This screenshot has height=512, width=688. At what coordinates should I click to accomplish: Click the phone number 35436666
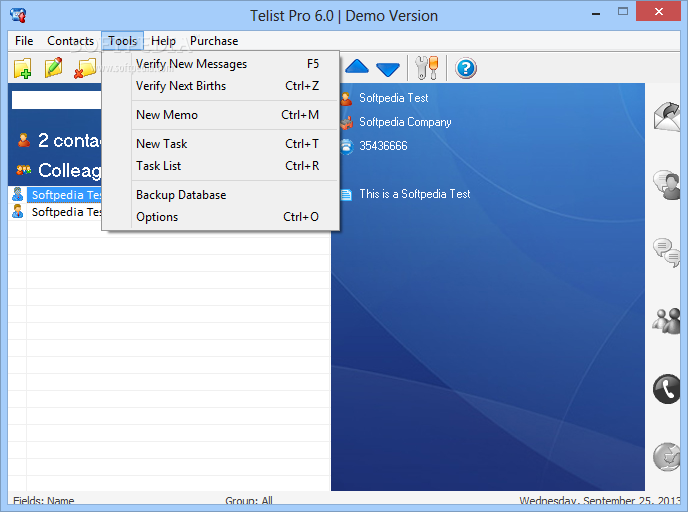[383, 146]
